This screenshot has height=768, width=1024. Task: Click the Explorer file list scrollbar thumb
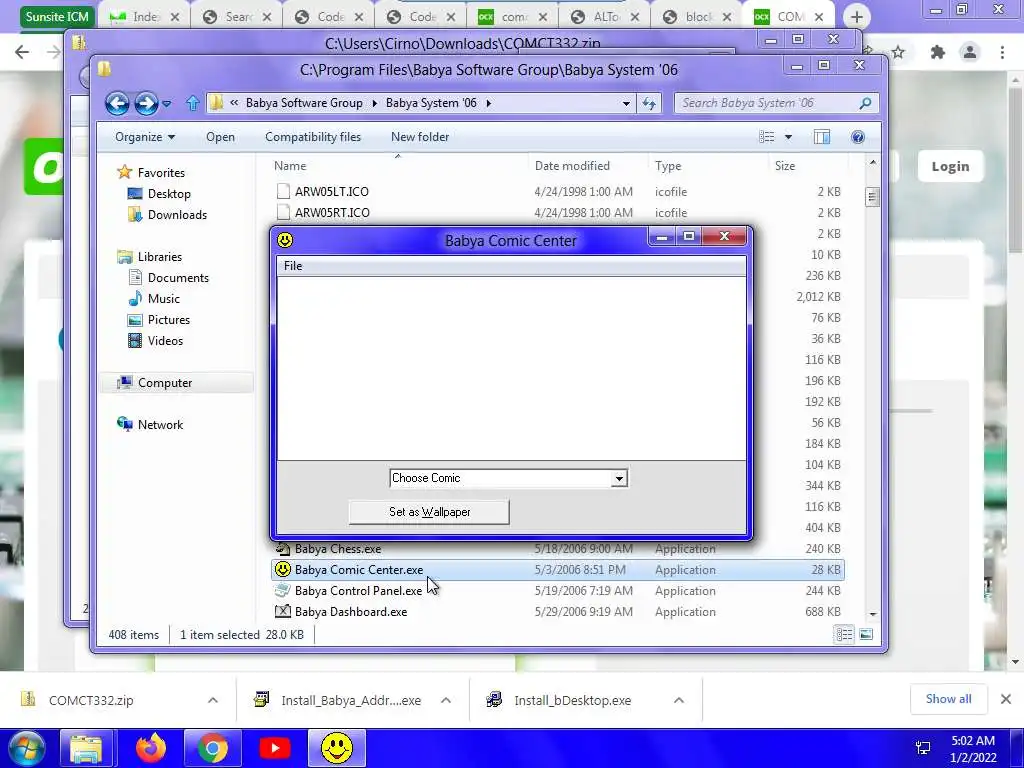pyautogui.click(x=872, y=197)
